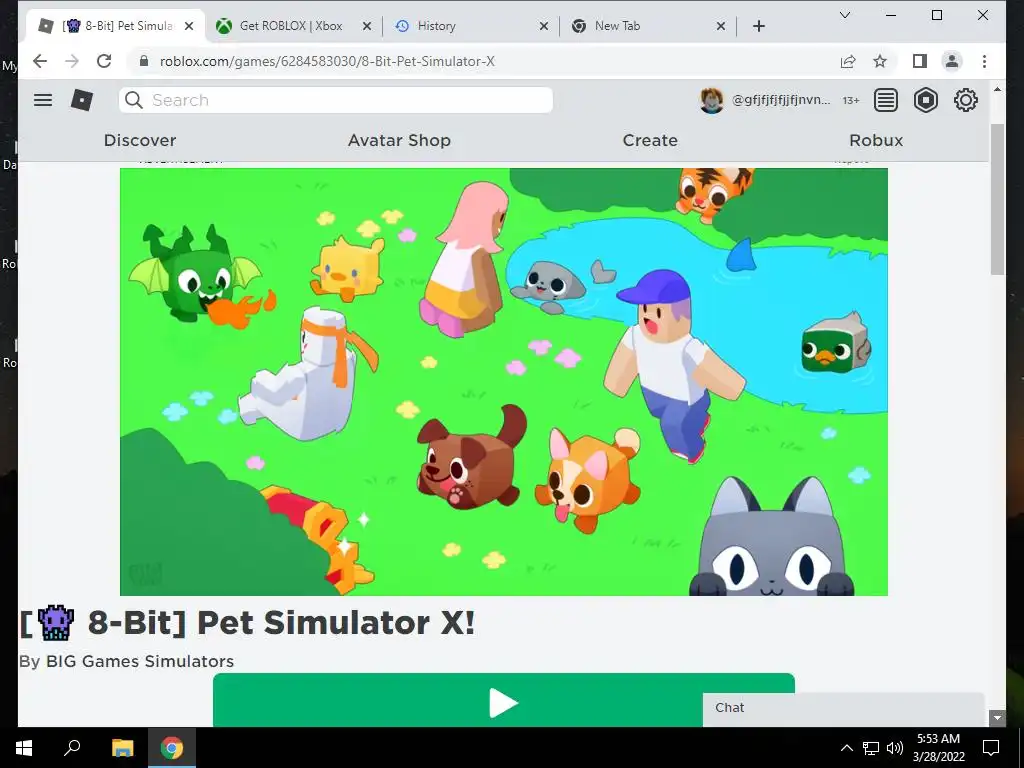Open the Roblox hamburger navigation menu

43,100
